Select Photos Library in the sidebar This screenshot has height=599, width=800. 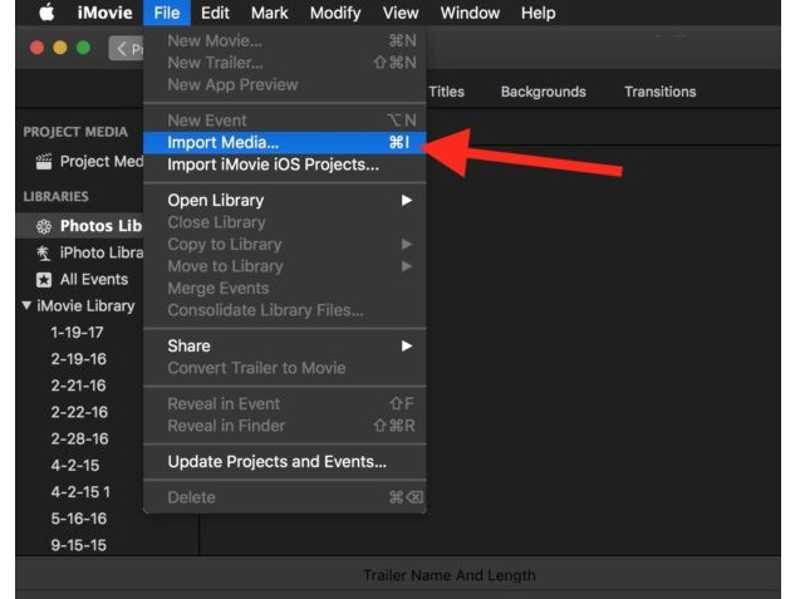[x=82, y=226]
